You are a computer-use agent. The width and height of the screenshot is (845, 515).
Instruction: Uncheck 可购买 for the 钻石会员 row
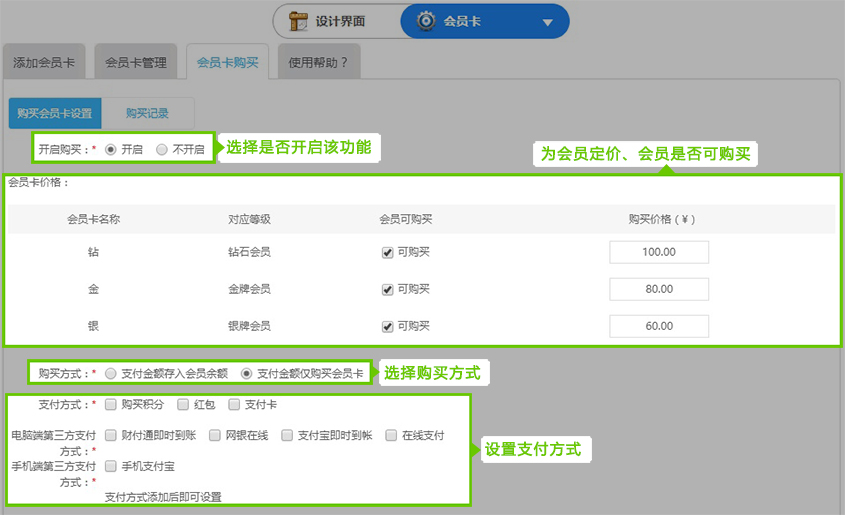[x=387, y=253]
